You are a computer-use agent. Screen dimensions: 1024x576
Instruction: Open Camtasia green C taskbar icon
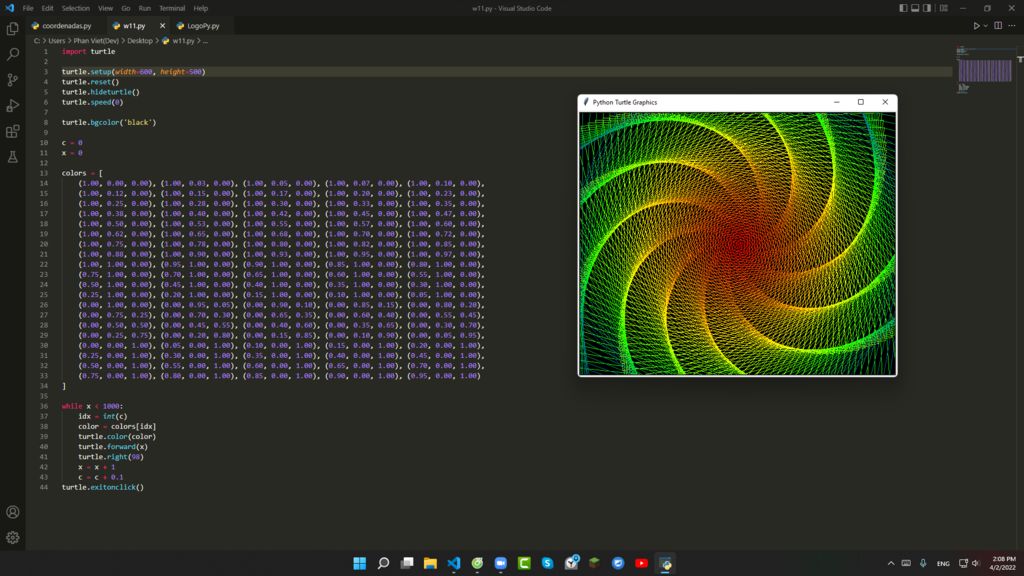tap(524, 563)
